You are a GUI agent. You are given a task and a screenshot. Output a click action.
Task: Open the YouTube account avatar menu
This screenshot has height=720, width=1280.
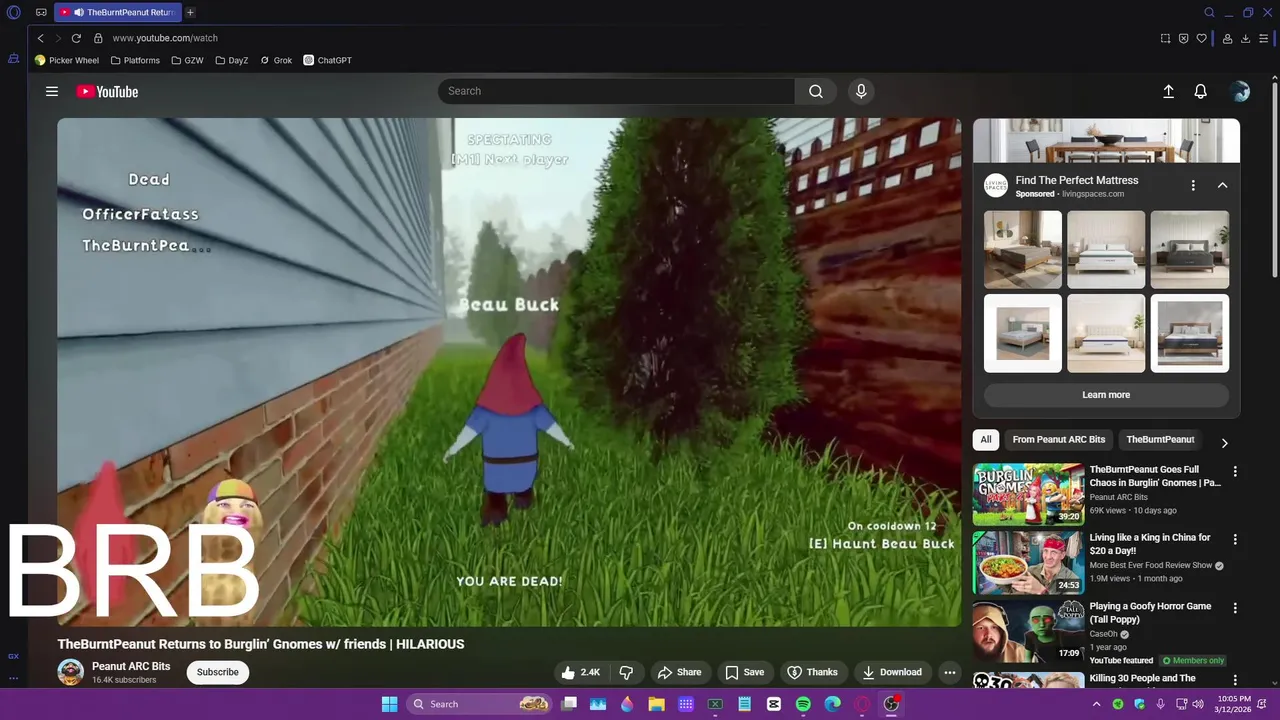pos(1240,91)
